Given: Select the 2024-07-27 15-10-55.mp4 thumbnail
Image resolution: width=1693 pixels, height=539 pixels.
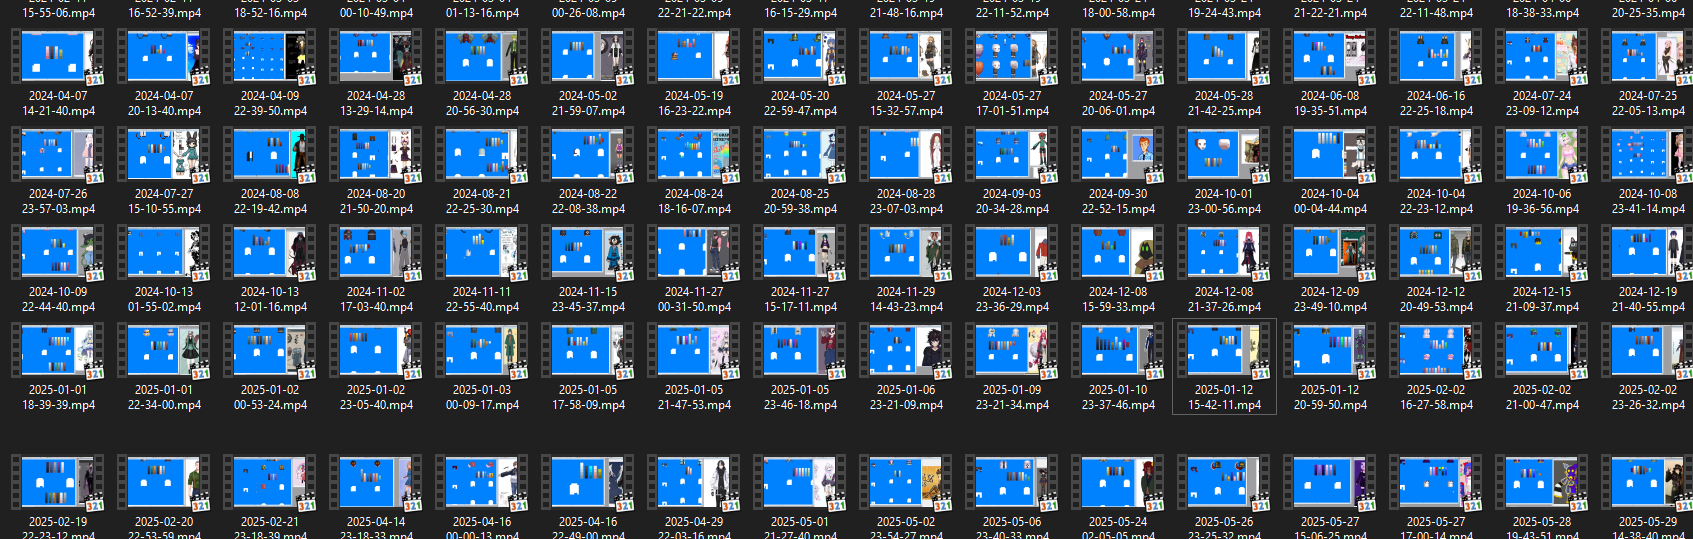Looking at the screenshot, I should point(164,155).
